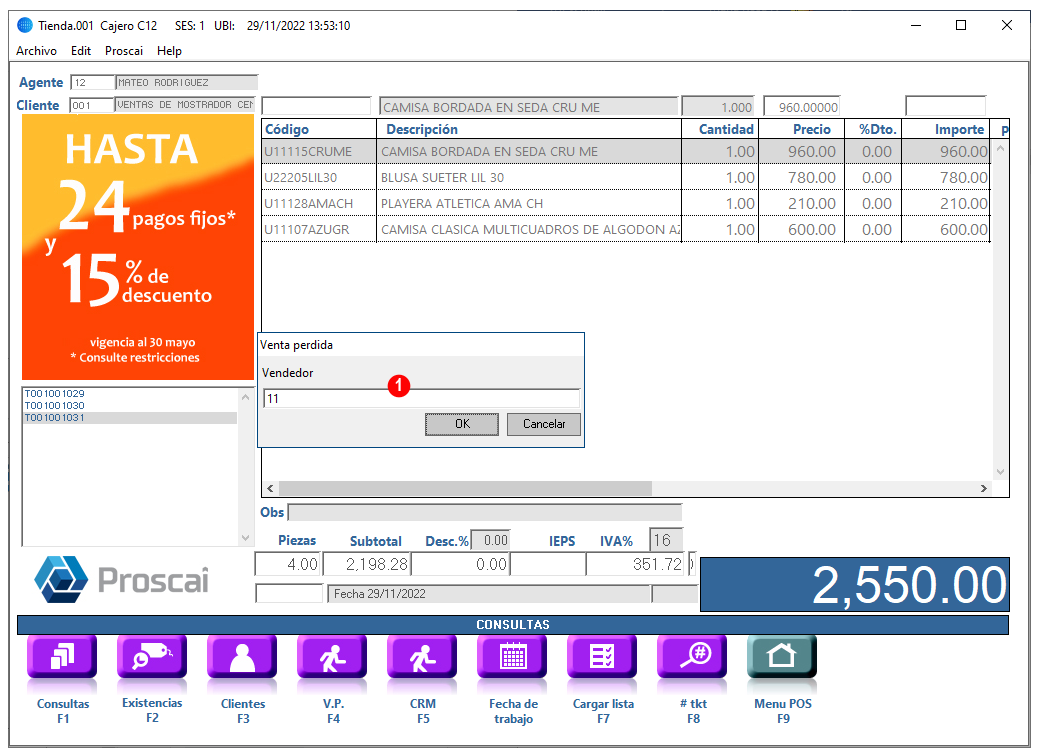1038x755 pixels.
Task: Click the empty product code entry field
Action: pos(316,106)
